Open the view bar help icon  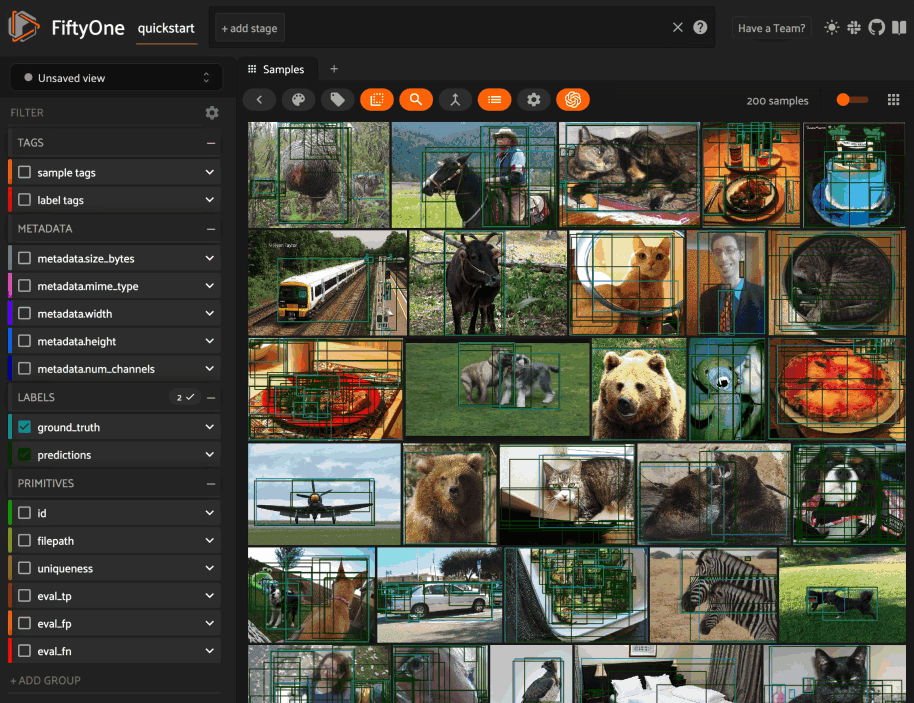click(x=700, y=27)
